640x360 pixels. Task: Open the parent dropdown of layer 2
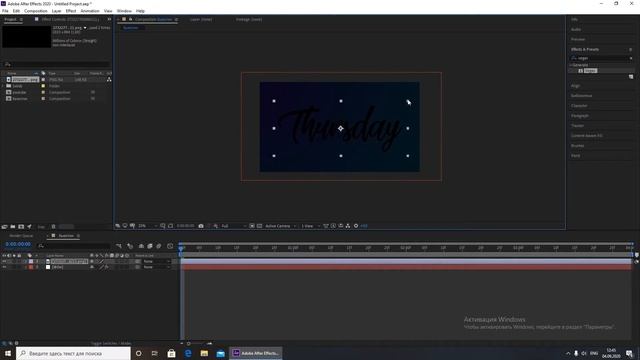click(156, 267)
